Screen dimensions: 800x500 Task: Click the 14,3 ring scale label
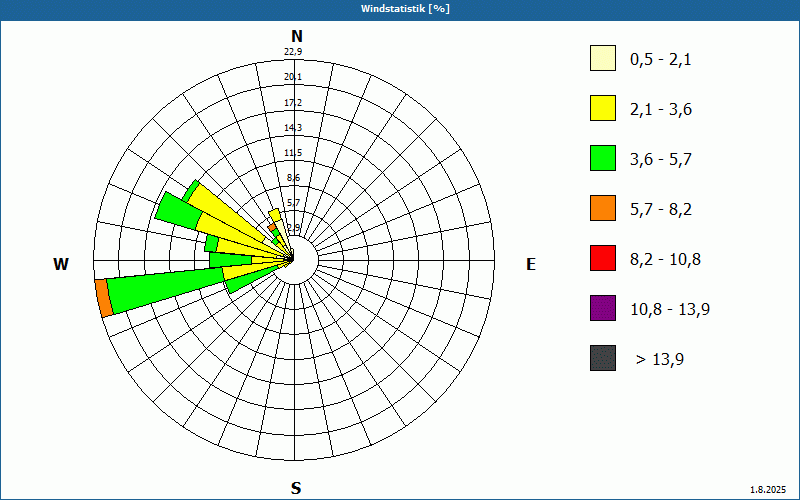[293, 128]
